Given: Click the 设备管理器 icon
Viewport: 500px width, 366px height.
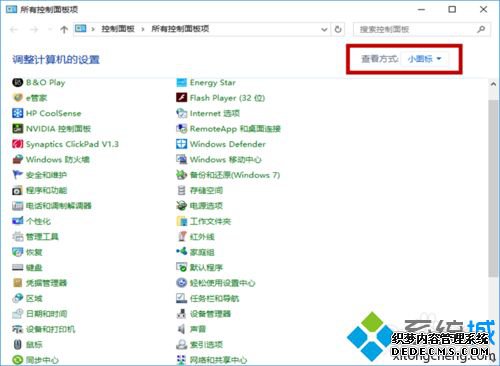Looking at the screenshot, I should pos(181,314).
